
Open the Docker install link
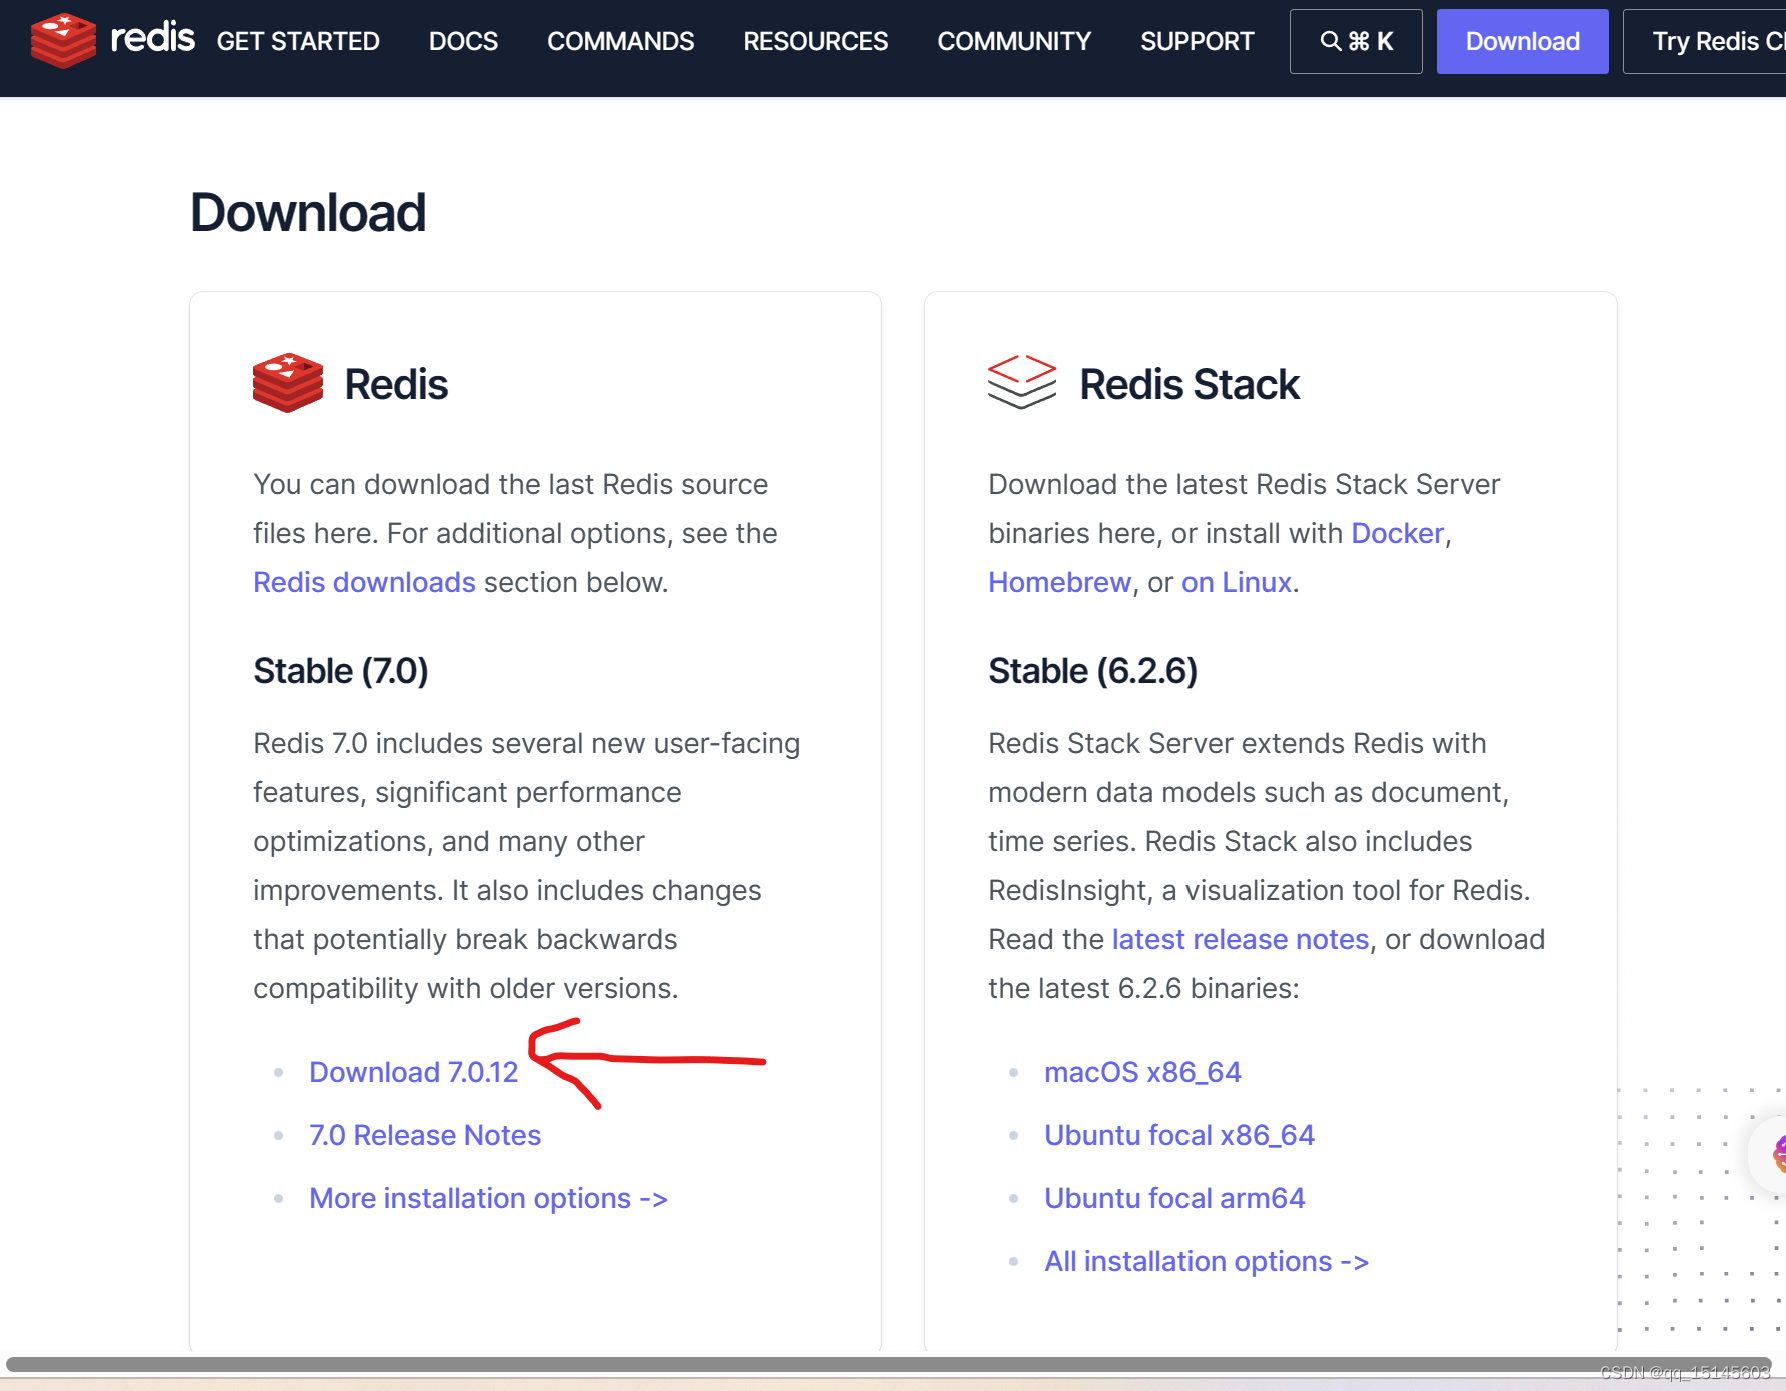[x=1397, y=533]
